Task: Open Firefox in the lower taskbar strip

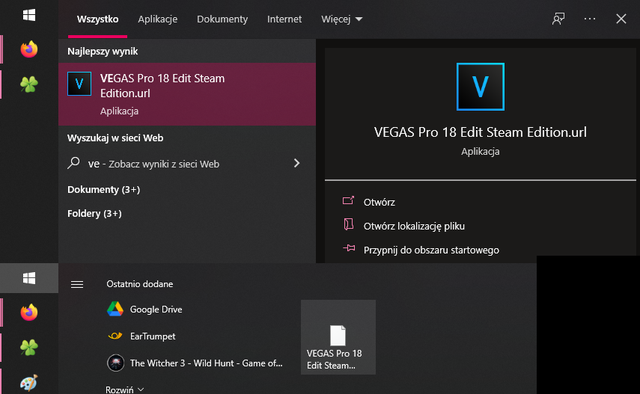Action: pyautogui.click(x=29, y=312)
